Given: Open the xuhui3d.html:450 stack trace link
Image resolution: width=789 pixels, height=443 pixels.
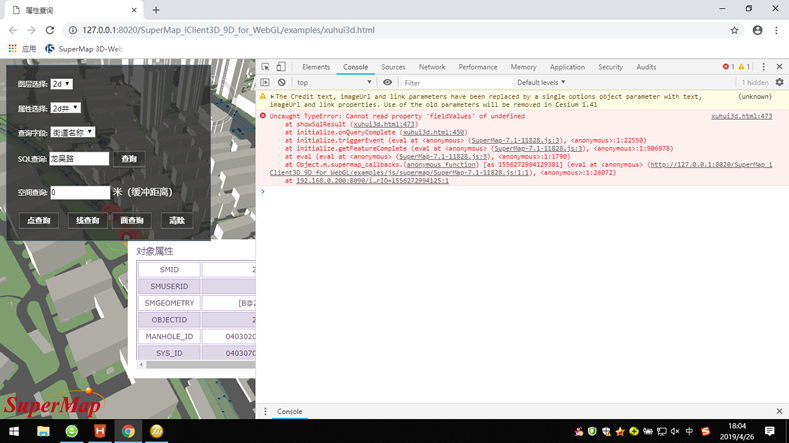Looking at the screenshot, I should tap(433, 132).
